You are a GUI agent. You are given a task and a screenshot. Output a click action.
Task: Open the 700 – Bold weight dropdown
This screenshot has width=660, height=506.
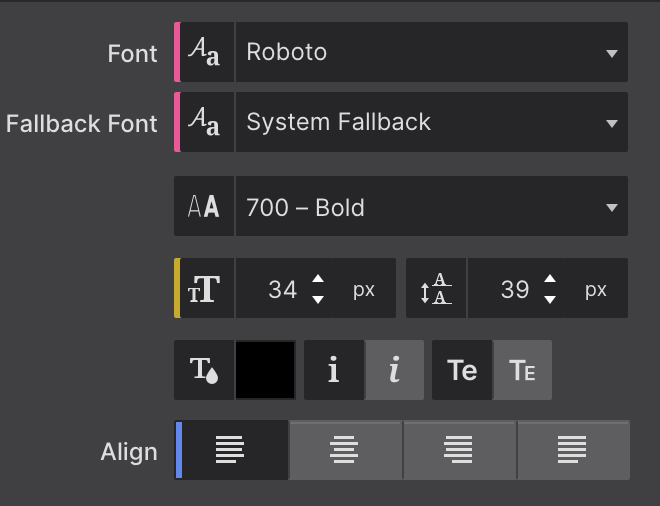tap(431, 206)
